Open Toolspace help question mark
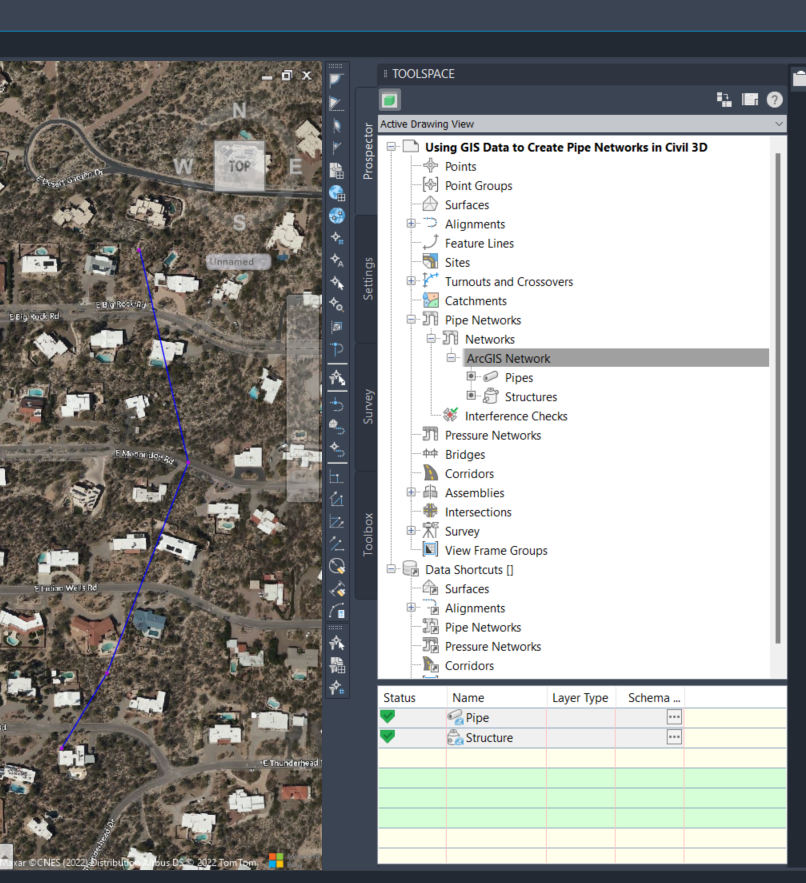Viewport: 806px width, 883px height. (774, 100)
